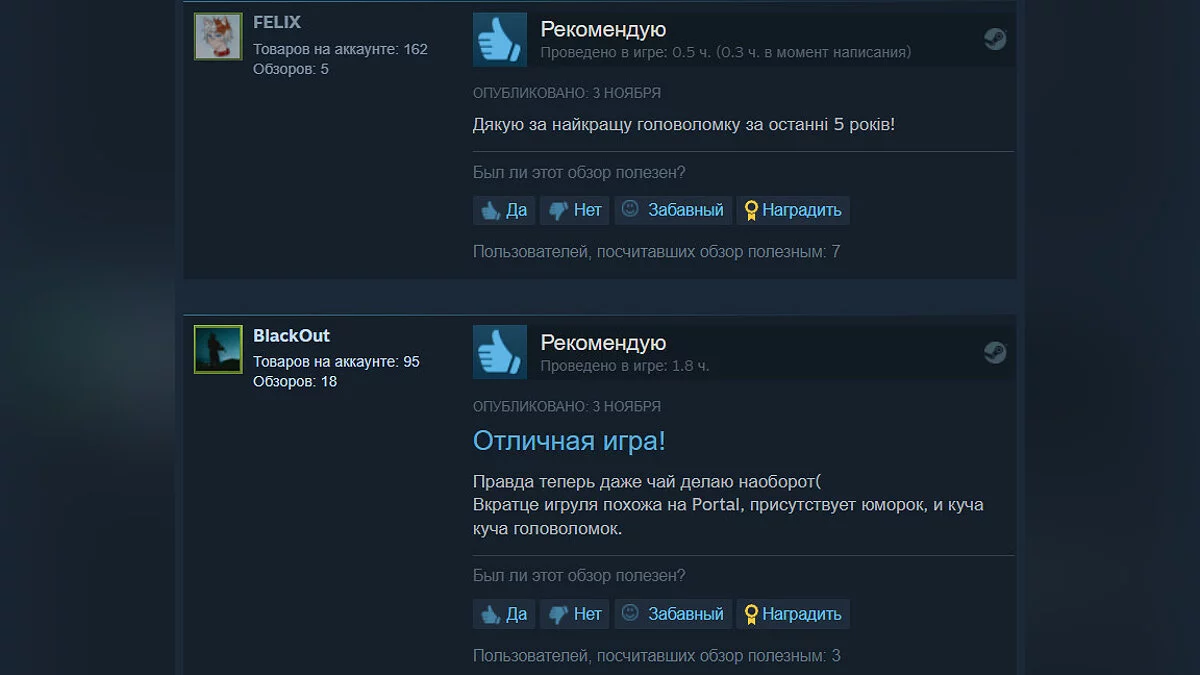
Task: Vote "Нет" on BlackOut's review
Action: [x=574, y=614]
